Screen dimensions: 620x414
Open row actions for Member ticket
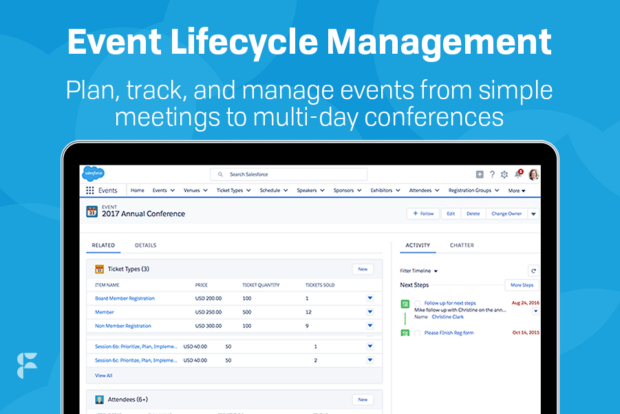coord(370,312)
